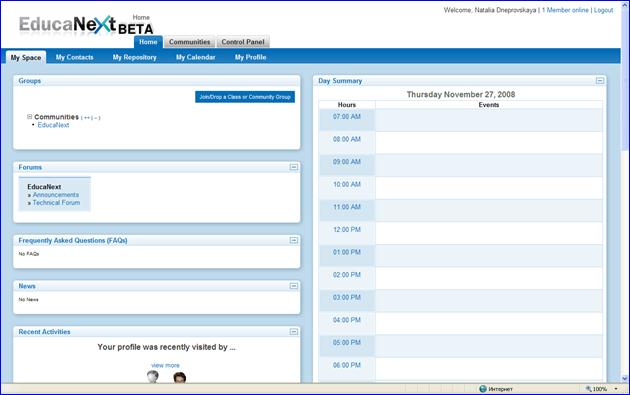Open My Calendar
This screenshot has height=395, width=630.
tap(196, 57)
